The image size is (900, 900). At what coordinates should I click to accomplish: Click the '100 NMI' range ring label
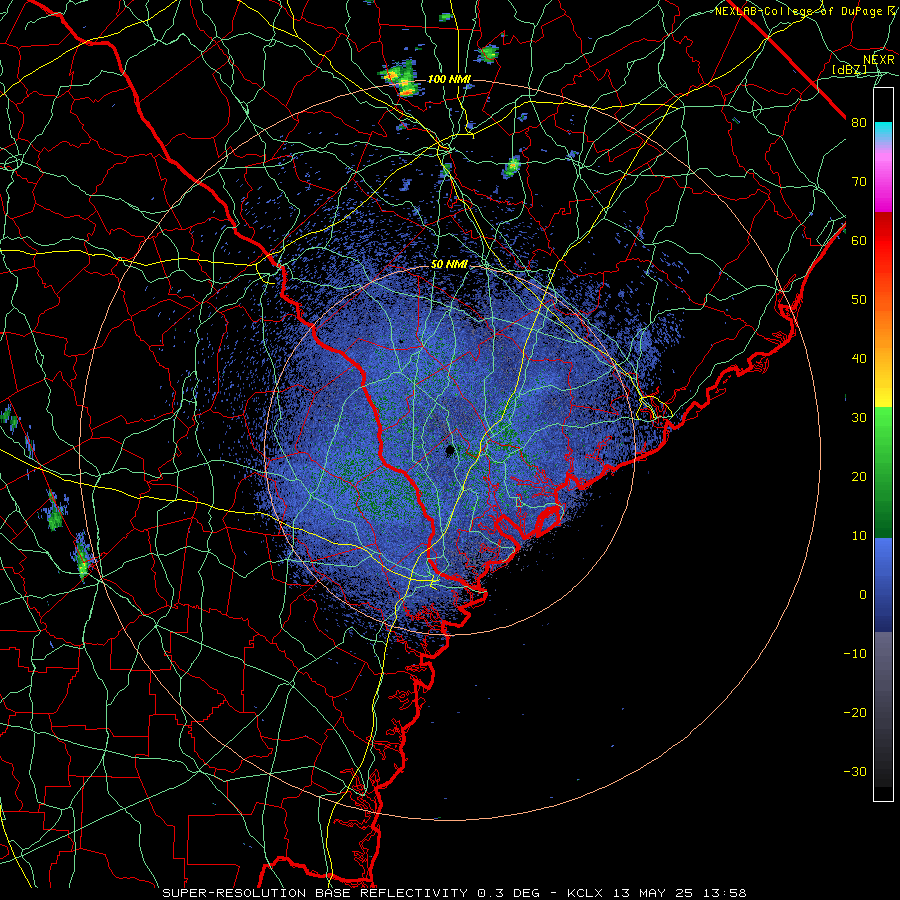pyautogui.click(x=449, y=79)
